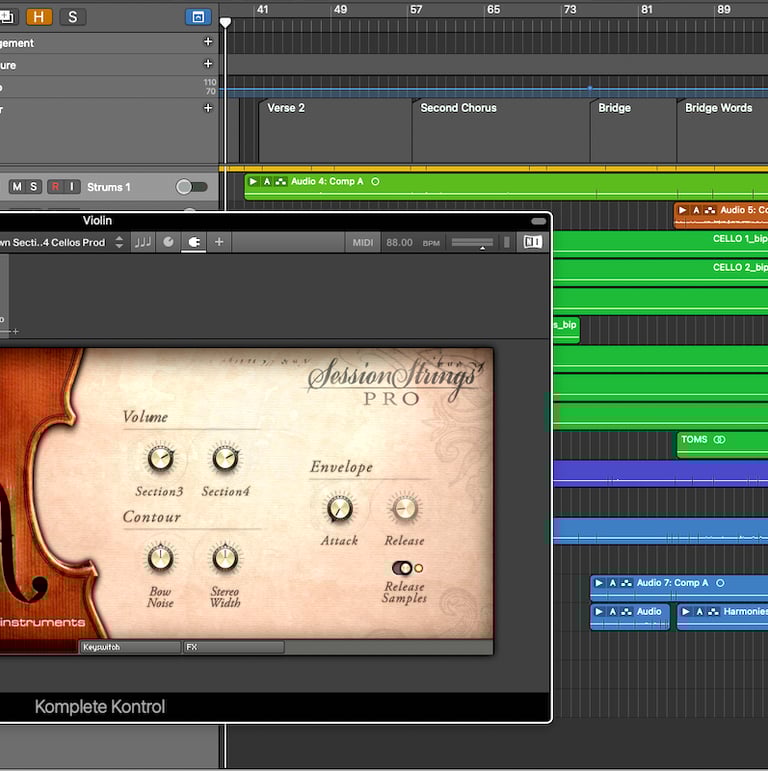This screenshot has width=768, height=771.
Task: Enable record on the Strums 1 track
Action: point(55,187)
